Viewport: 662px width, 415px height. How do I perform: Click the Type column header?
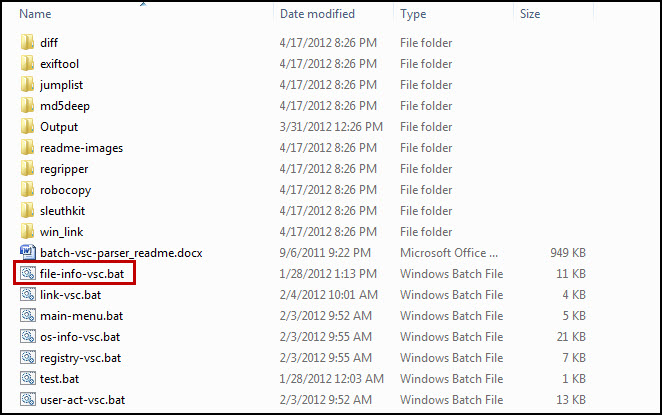pyautogui.click(x=413, y=15)
